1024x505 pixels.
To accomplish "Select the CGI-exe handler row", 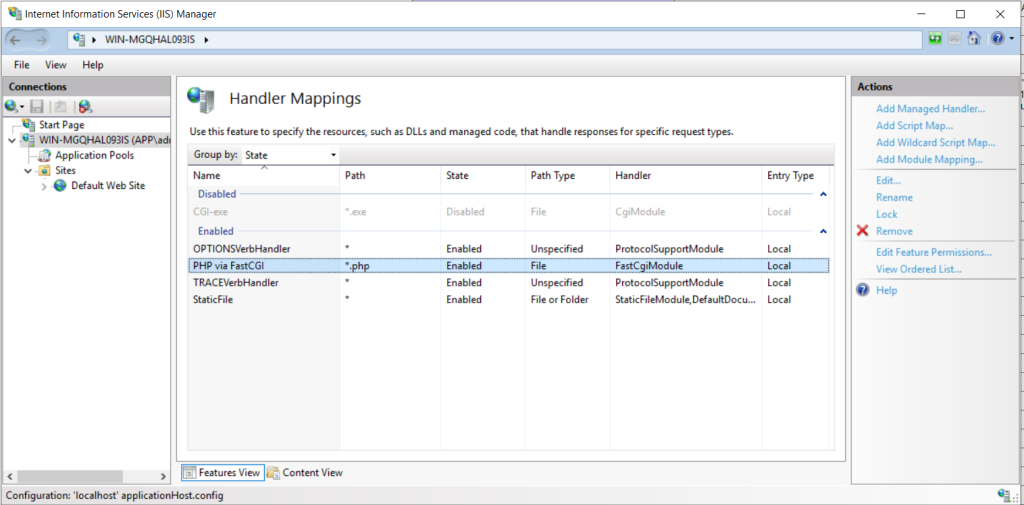I will [x=508, y=212].
